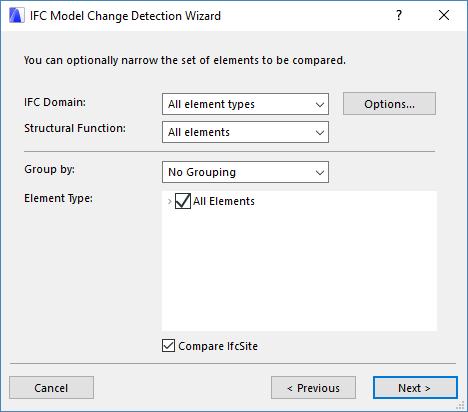Image resolution: width=468 pixels, height=412 pixels.
Task: Click Next to continue the wizard
Action: point(415,388)
